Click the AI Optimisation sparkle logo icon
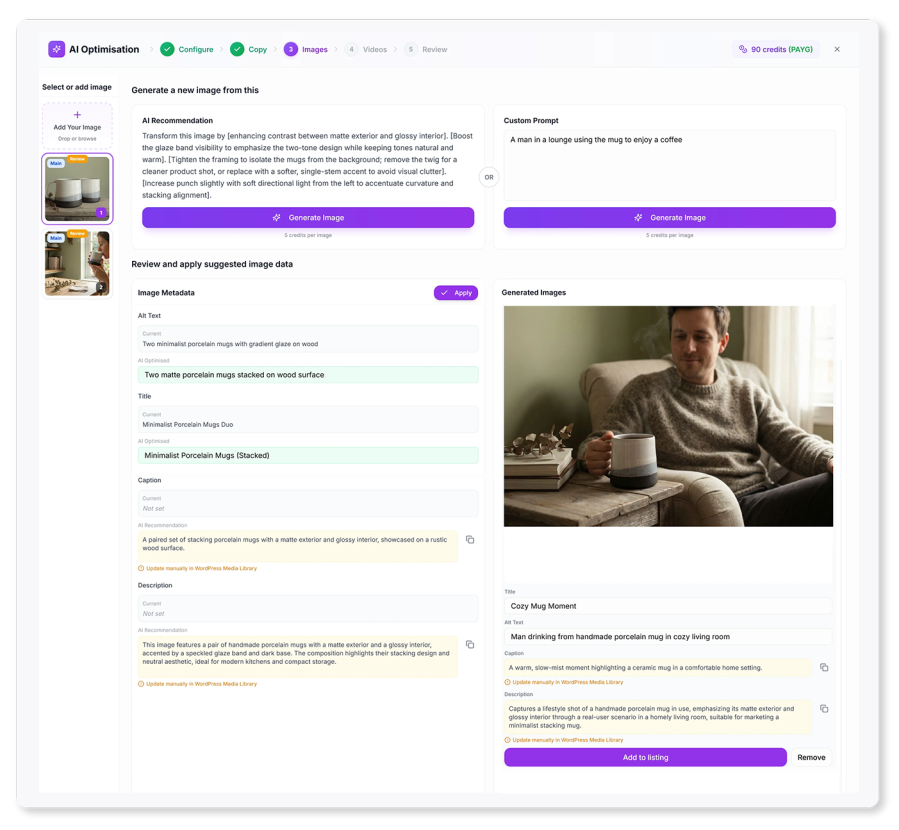The width and height of the screenshot is (899, 830). tap(56, 49)
